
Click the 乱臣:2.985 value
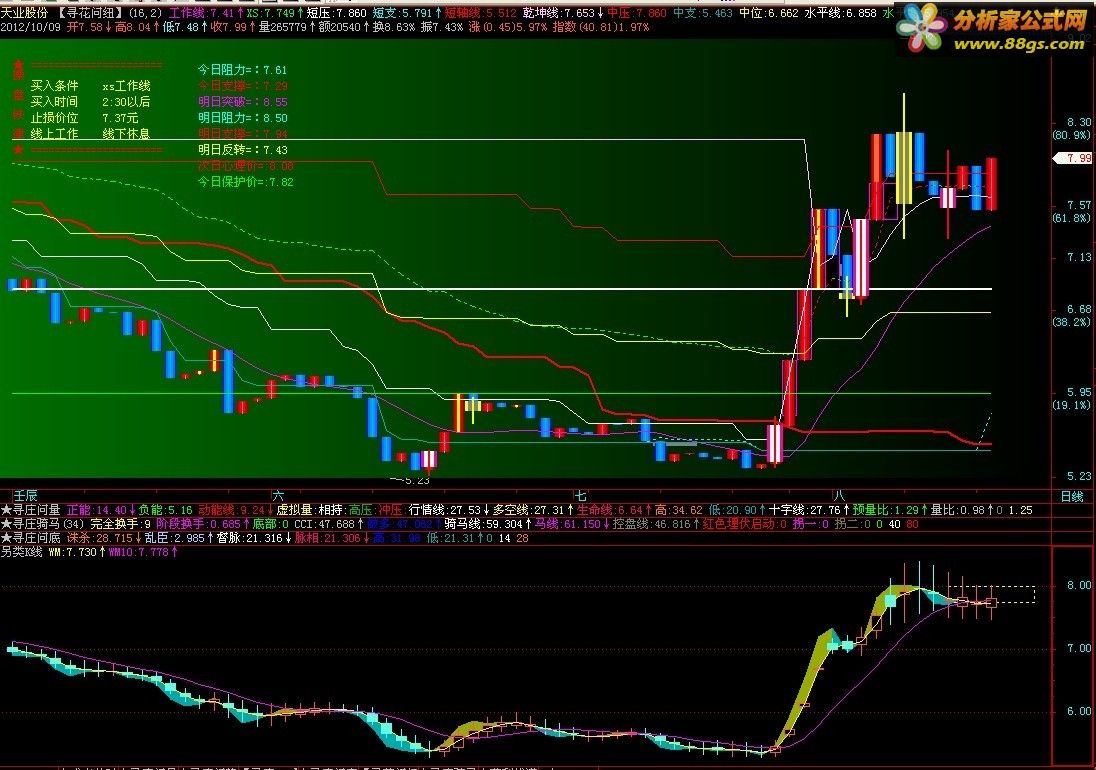point(179,538)
